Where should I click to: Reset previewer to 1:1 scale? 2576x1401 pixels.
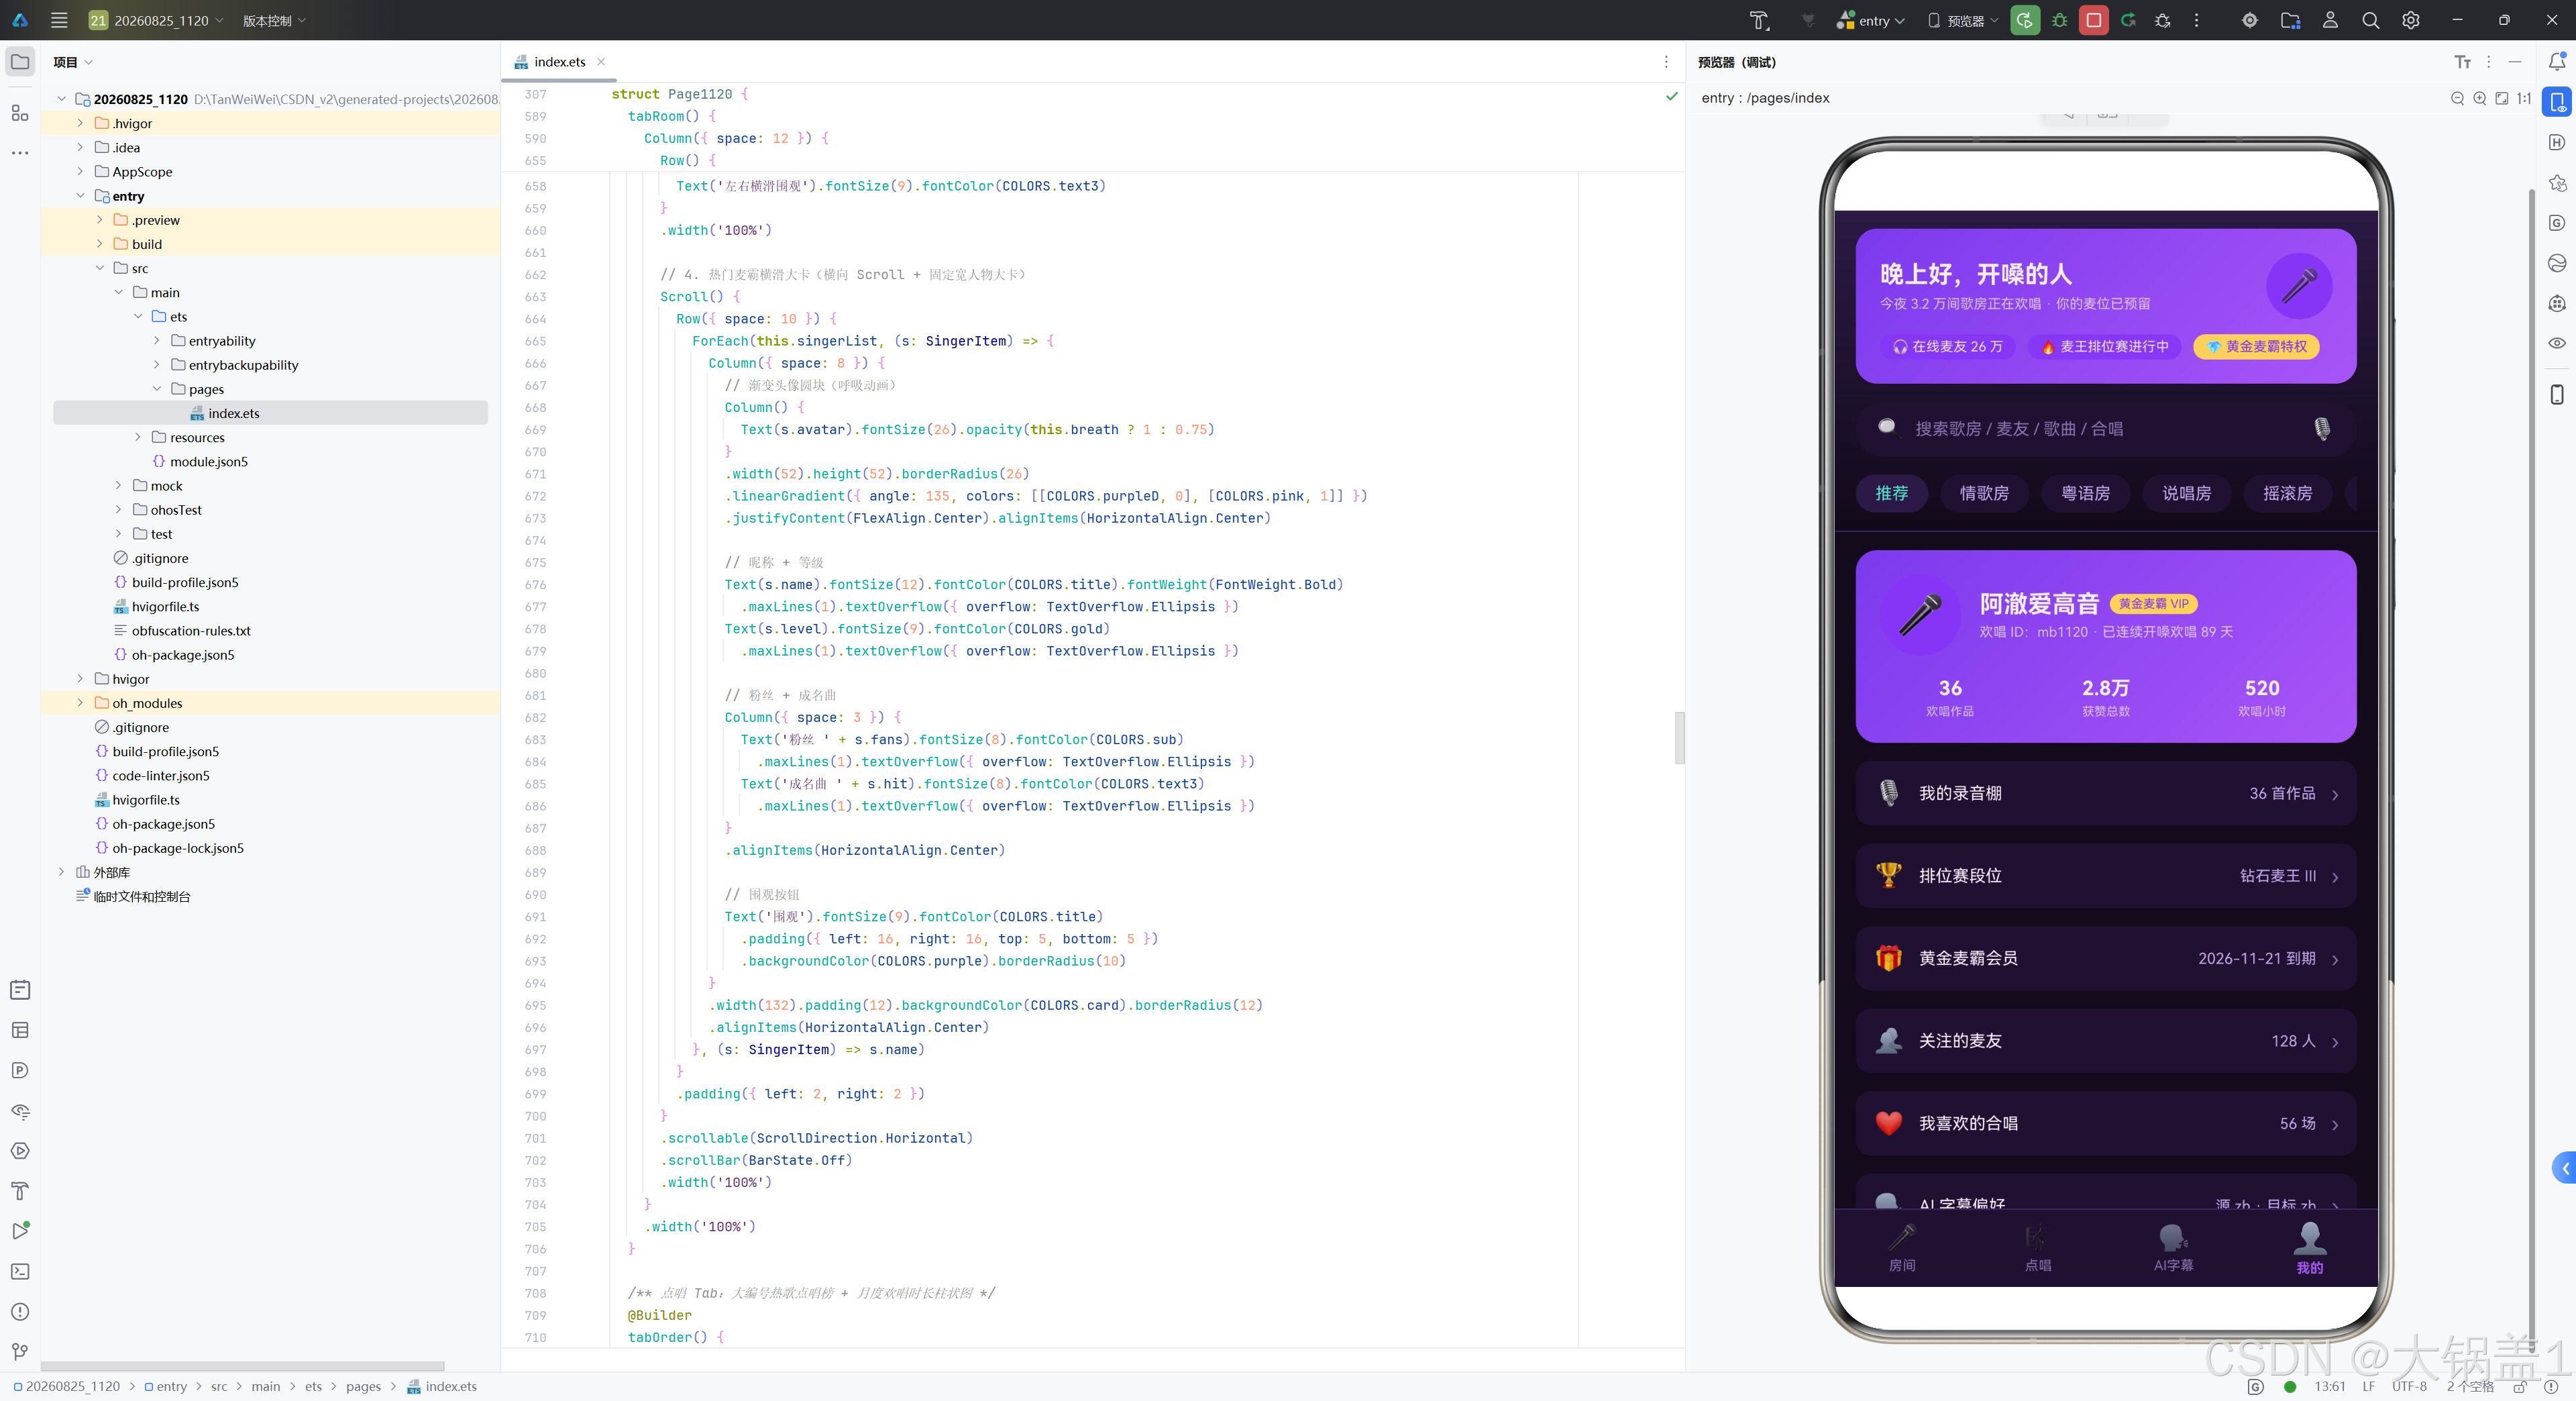tap(2523, 98)
